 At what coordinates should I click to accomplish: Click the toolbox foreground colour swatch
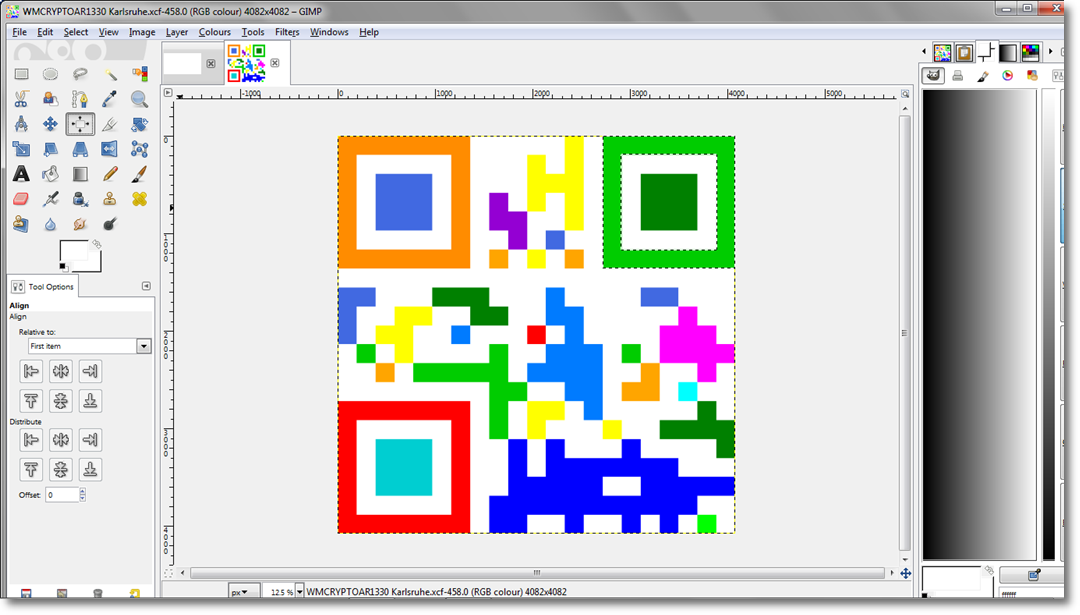pyautogui.click(x=74, y=251)
